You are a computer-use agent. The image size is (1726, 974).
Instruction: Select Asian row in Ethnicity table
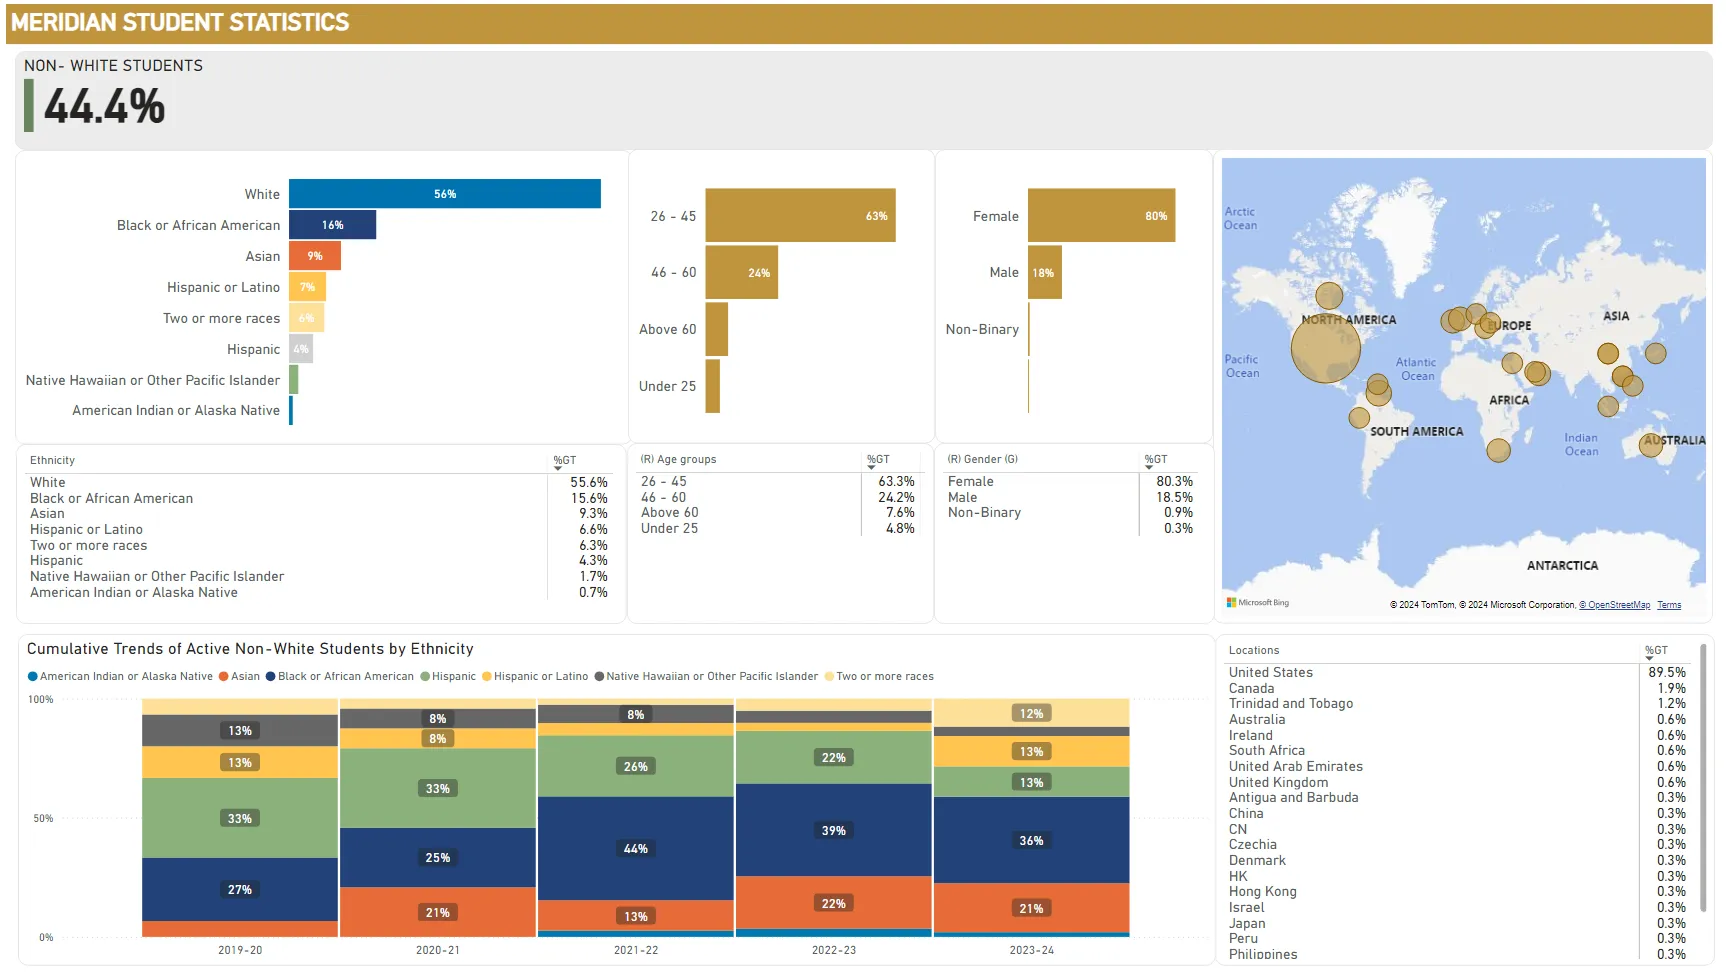pyautogui.click(x=319, y=514)
